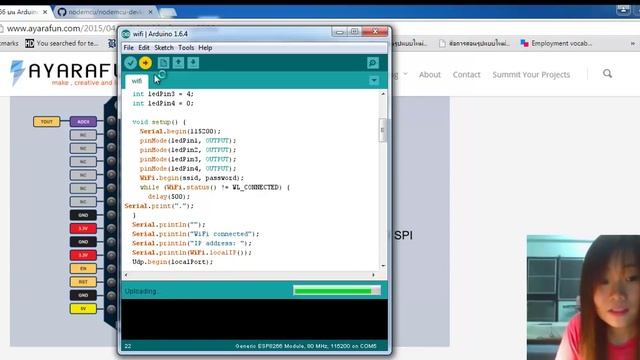Click the Serial.begin(115200) code line
The width and height of the screenshot is (640, 360).
(x=180, y=131)
